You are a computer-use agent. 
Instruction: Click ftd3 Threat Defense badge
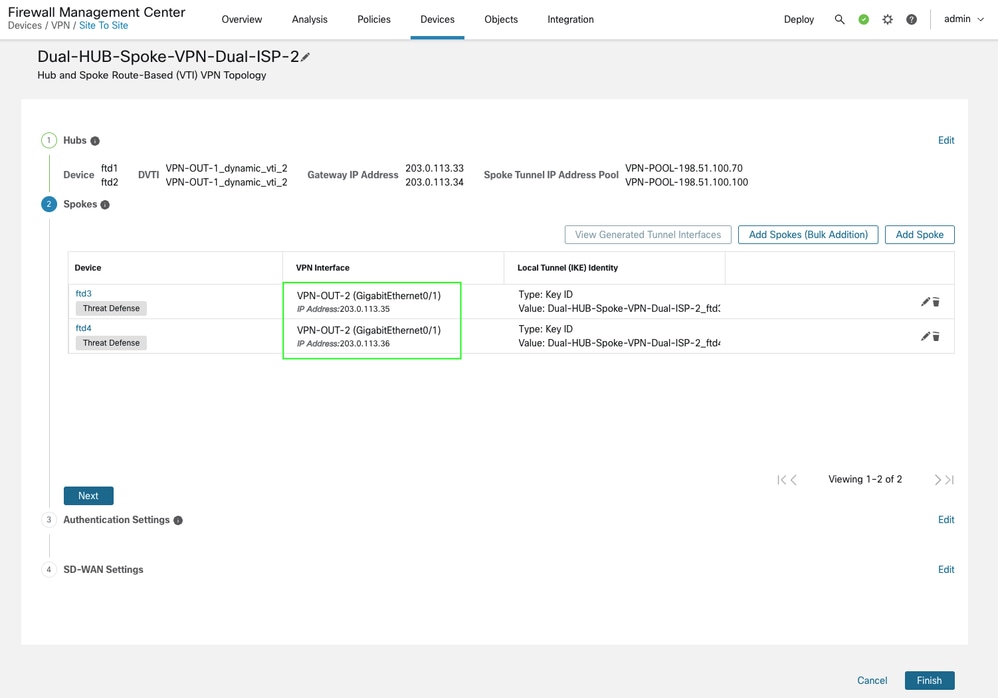pos(111,309)
